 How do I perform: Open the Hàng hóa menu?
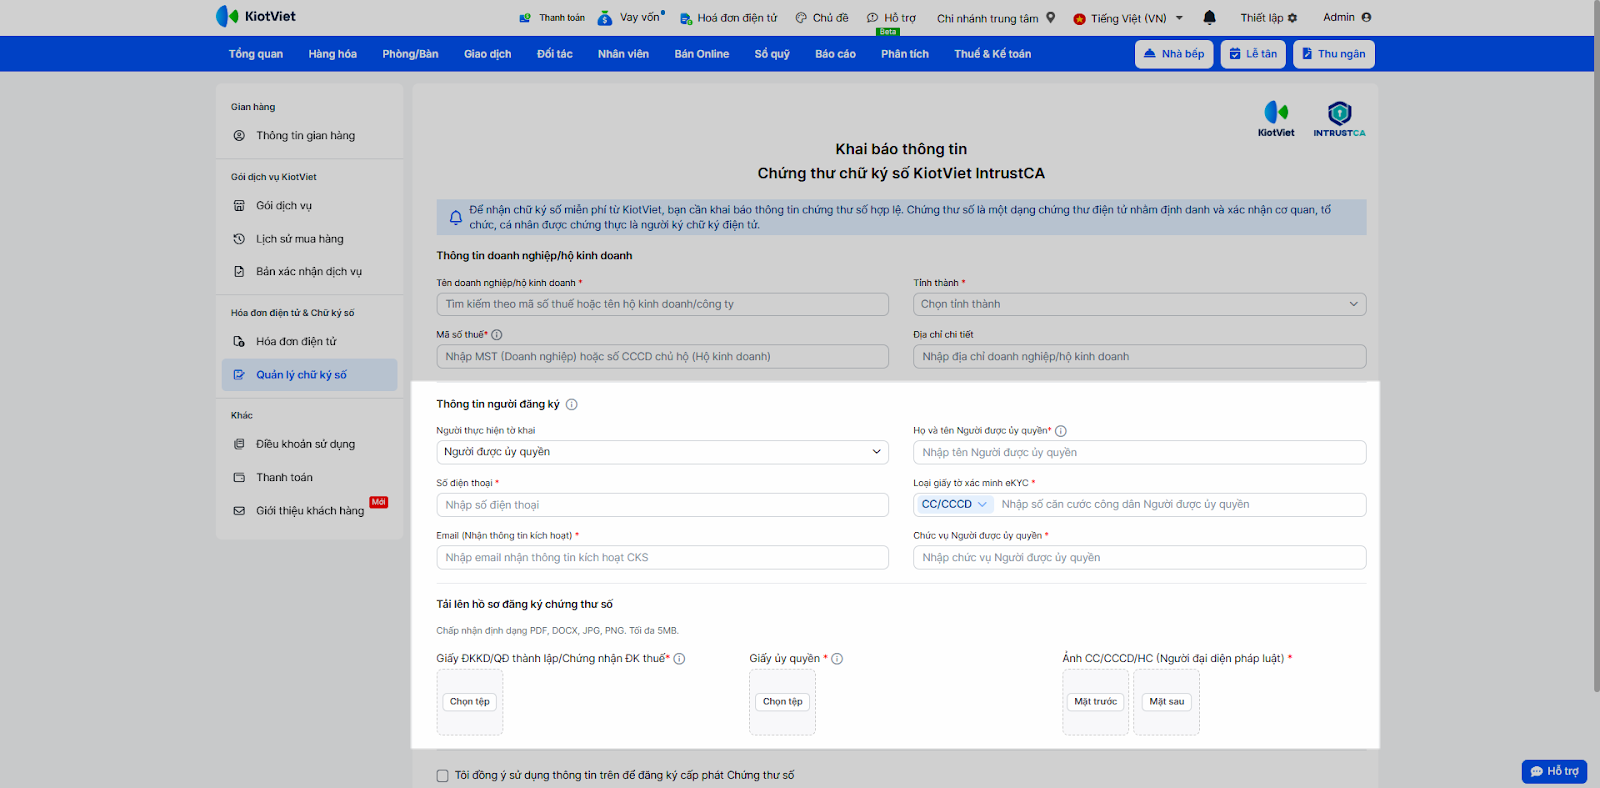tap(332, 54)
